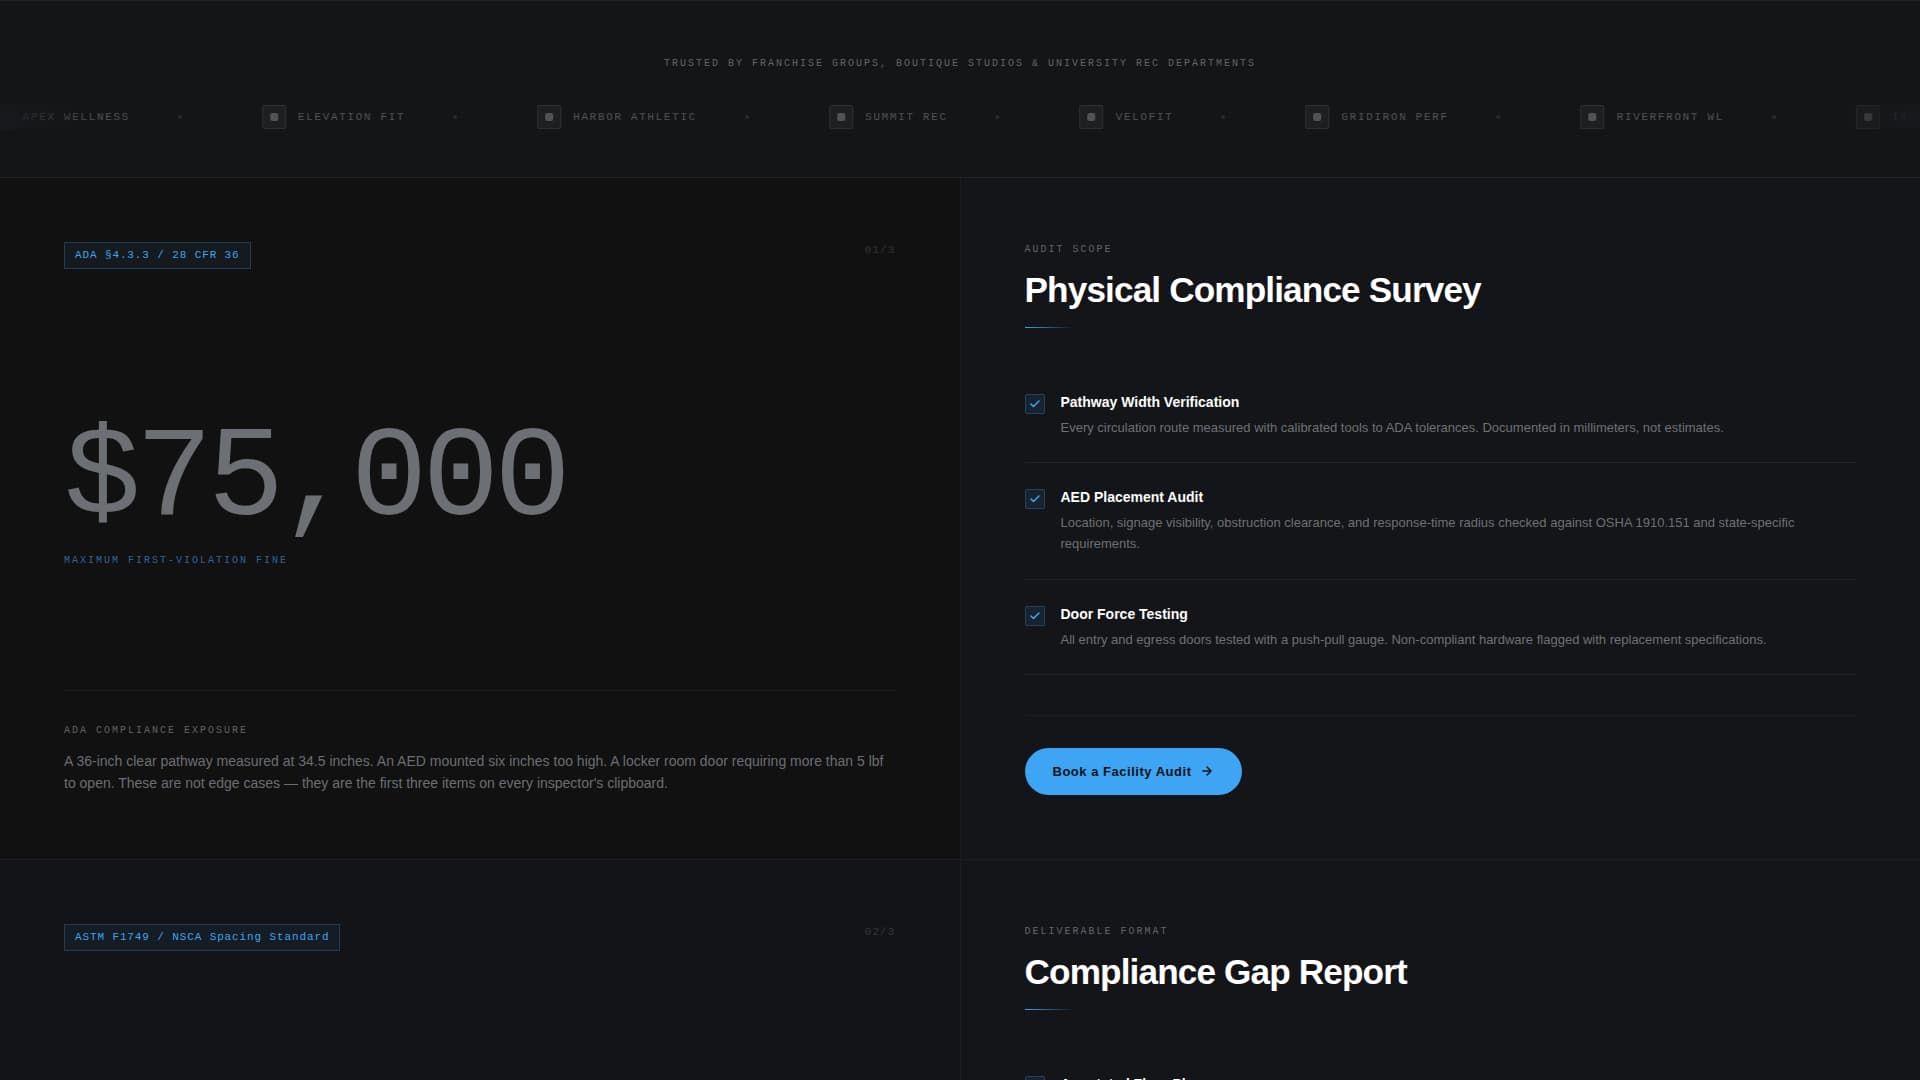This screenshot has width=1920, height=1080.
Task: Click the arrow in Book a Facility Audit
Action: pyautogui.click(x=1207, y=771)
